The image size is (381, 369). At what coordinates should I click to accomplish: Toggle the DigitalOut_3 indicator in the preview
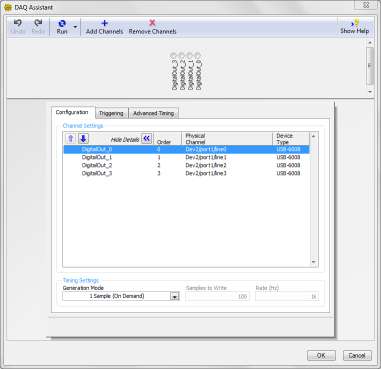click(173, 55)
